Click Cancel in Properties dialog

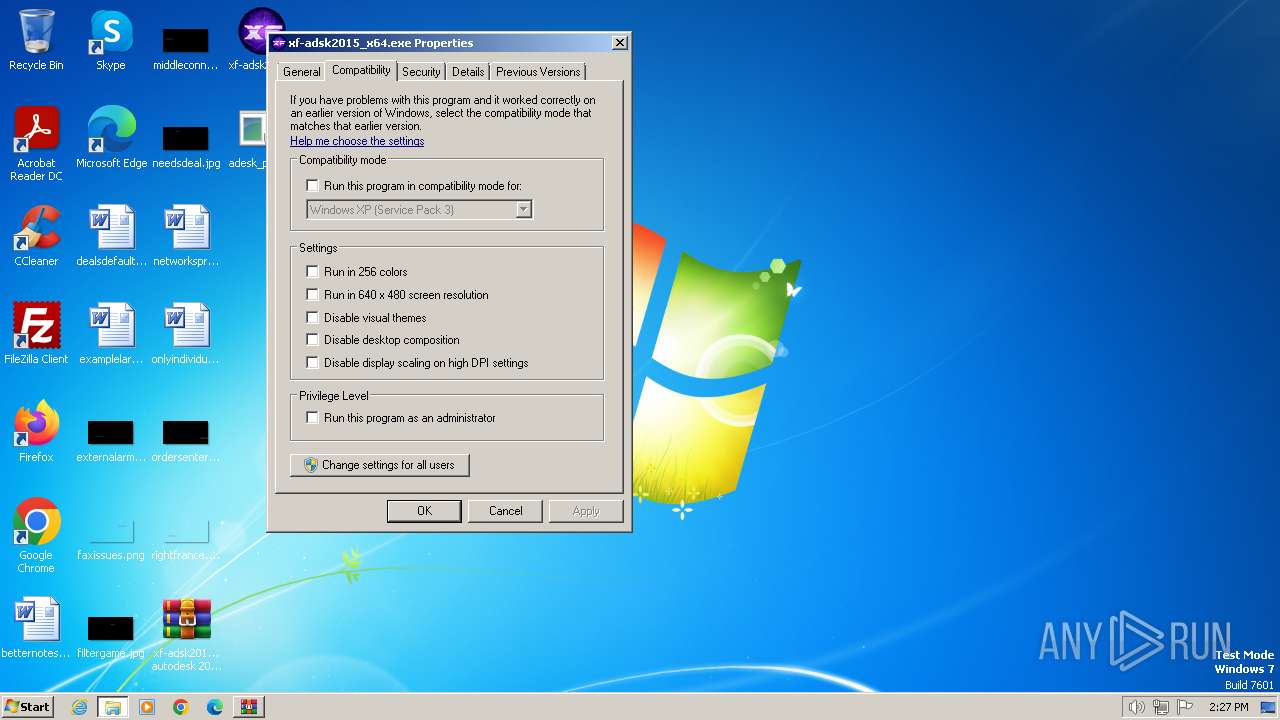click(506, 511)
